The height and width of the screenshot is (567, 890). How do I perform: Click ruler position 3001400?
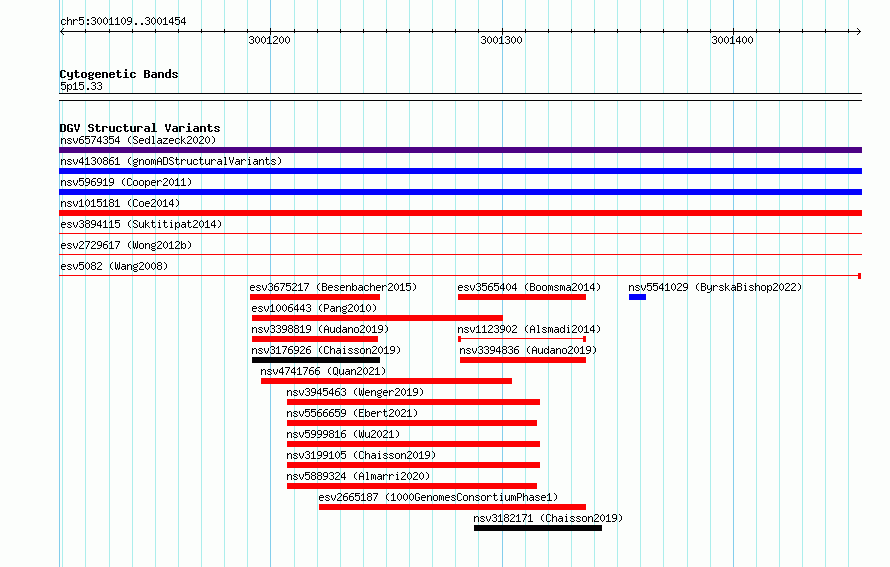click(x=732, y=40)
